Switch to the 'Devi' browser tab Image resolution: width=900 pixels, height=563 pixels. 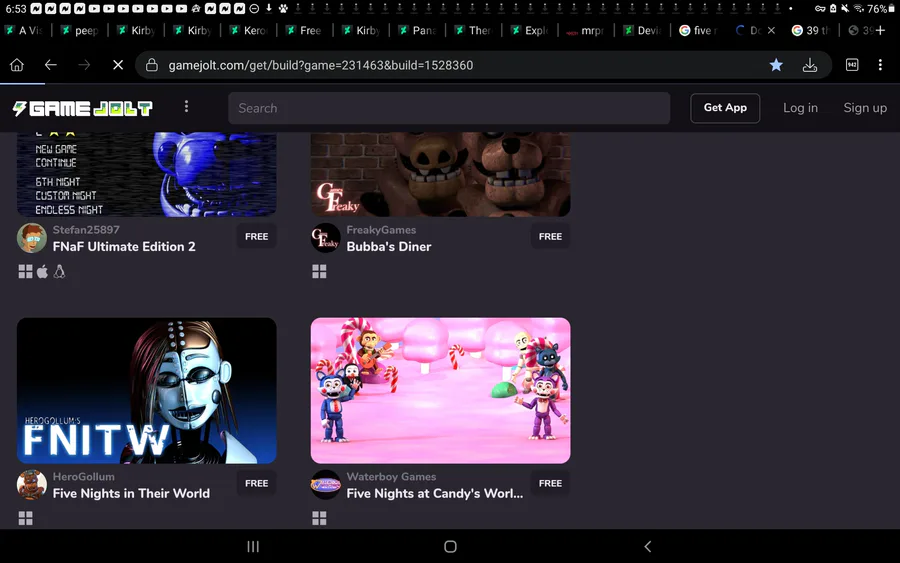click(643, 30)
